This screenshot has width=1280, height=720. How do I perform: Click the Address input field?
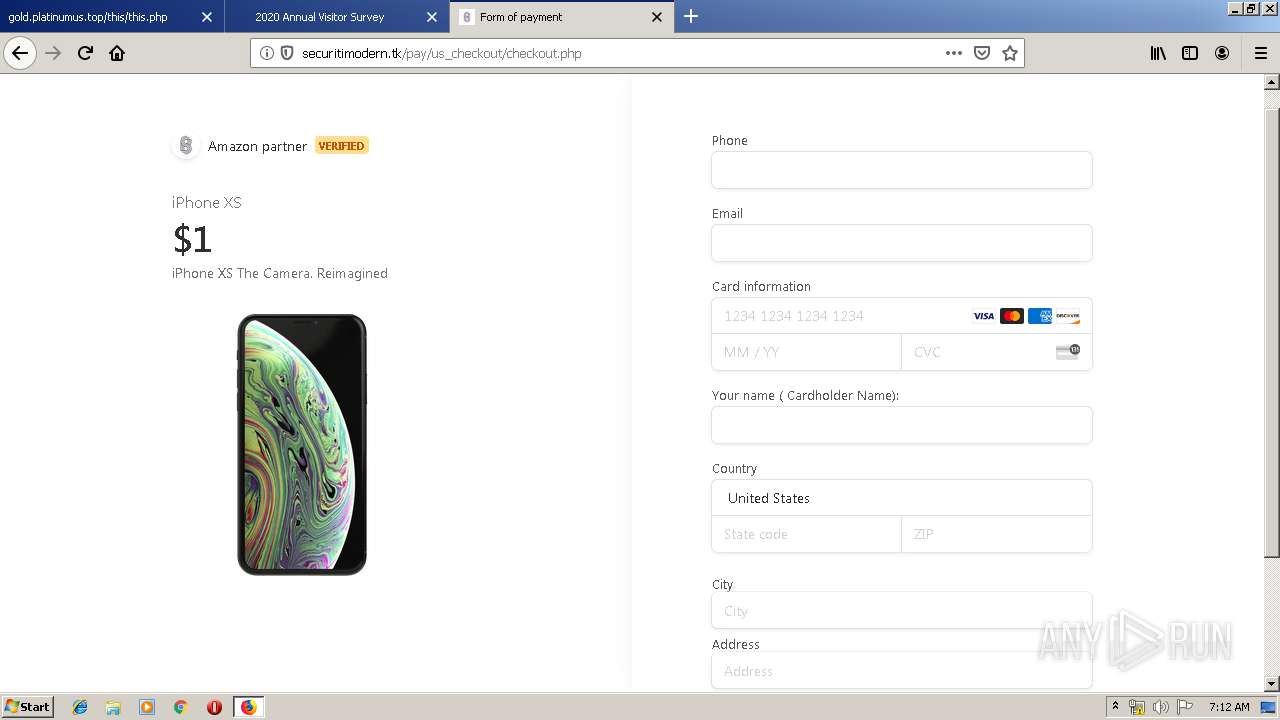[902, 671]
